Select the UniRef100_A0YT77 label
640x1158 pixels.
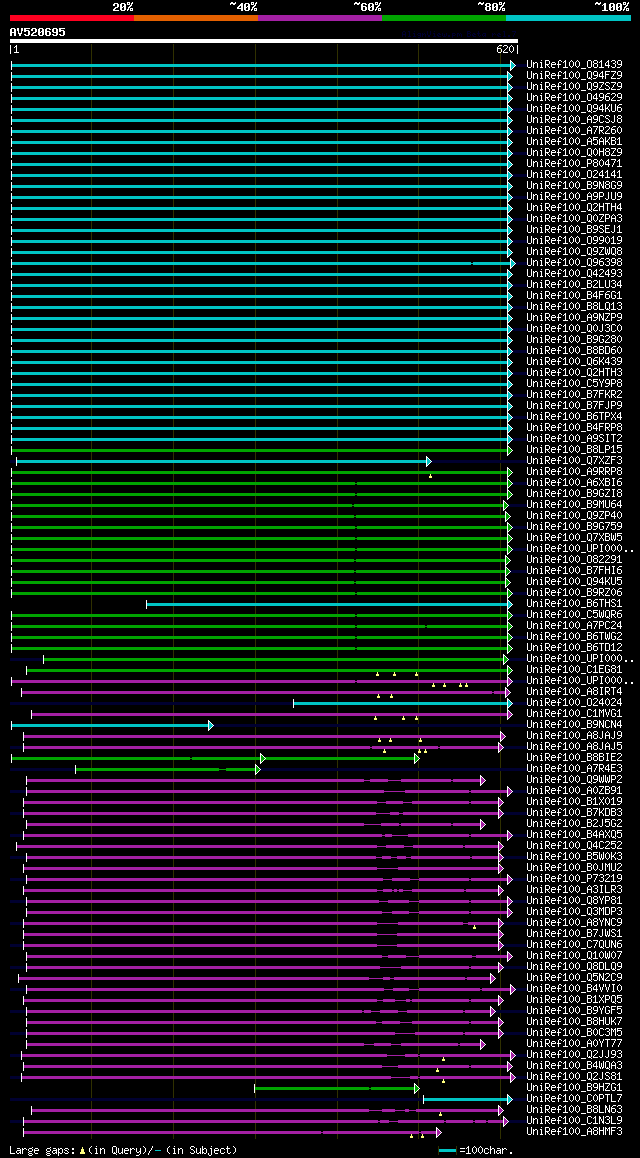574,1044
